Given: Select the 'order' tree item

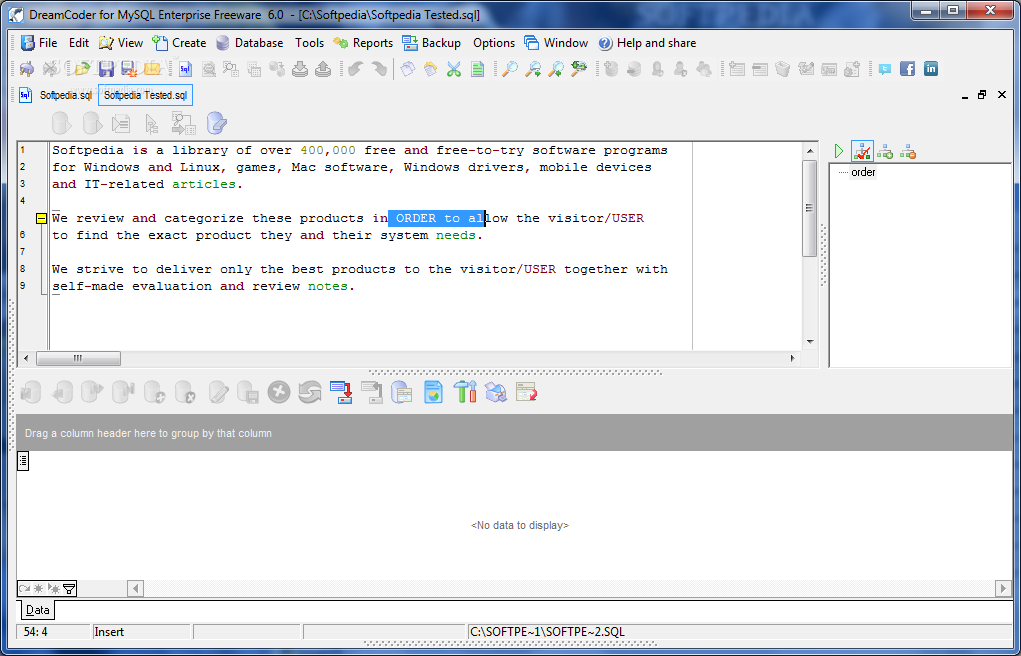Looking at the screenshot, I should pos(863,173).
